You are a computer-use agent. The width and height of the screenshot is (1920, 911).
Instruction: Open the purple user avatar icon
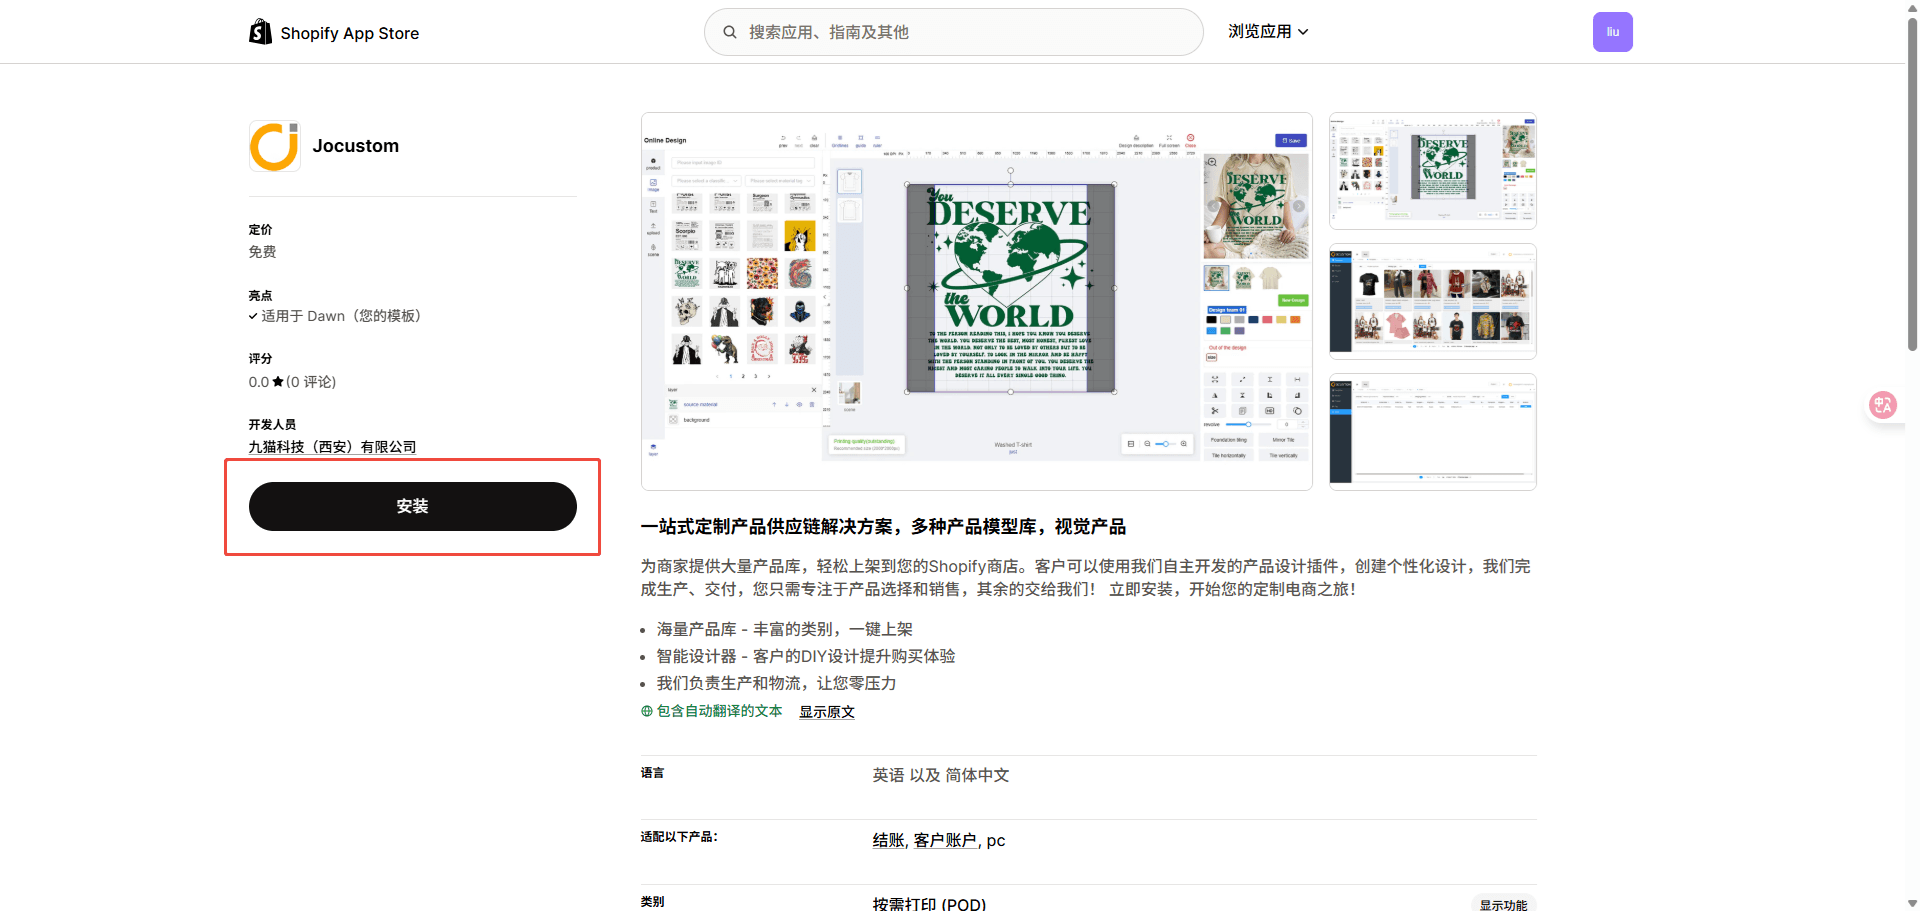tap(1612, 32)
